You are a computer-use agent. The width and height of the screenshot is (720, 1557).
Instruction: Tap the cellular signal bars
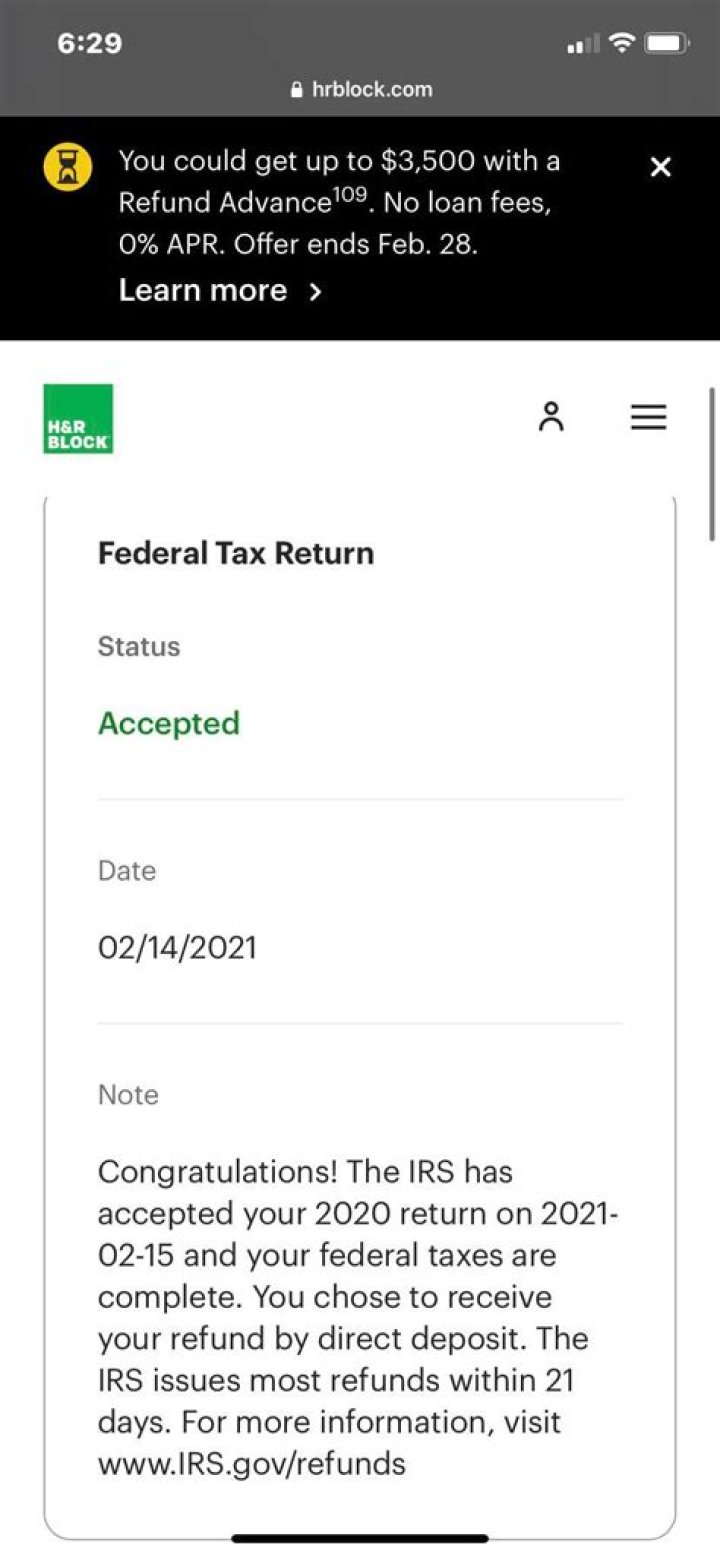(583, 44)
